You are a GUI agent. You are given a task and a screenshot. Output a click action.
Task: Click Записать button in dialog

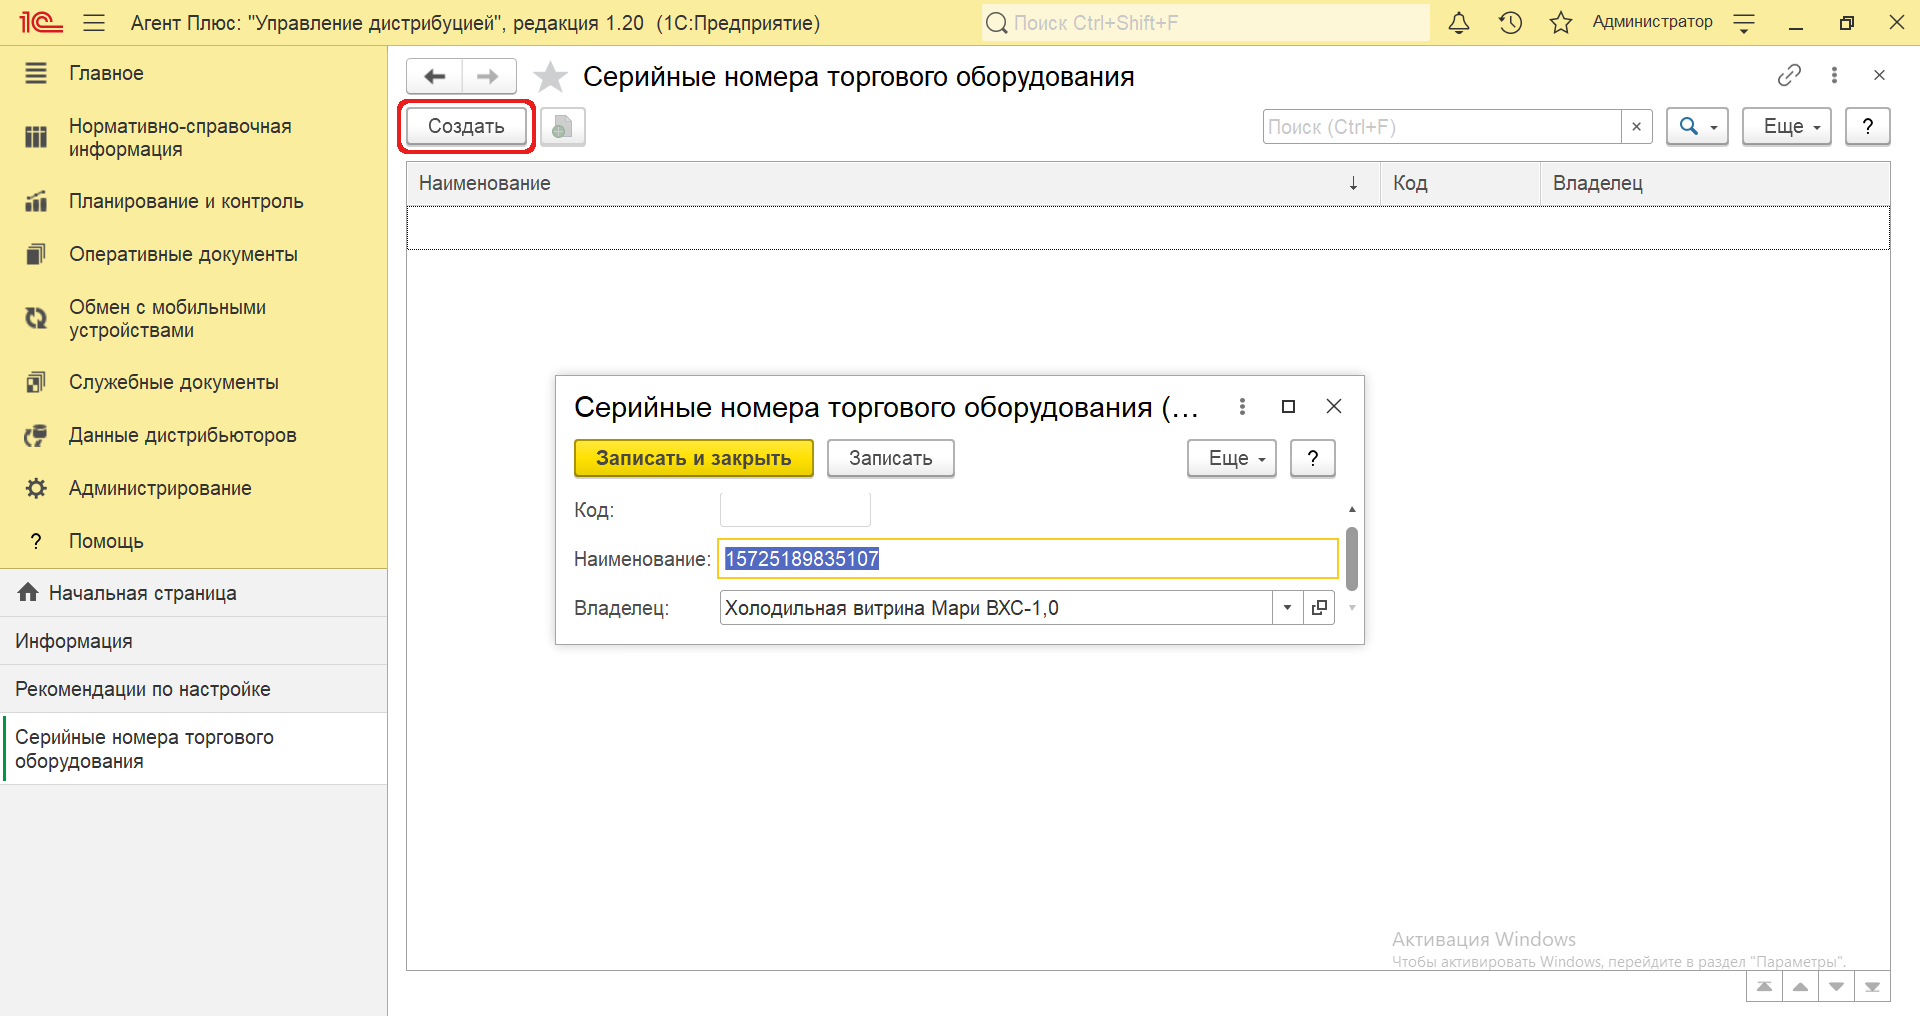[x=890, y=458]
